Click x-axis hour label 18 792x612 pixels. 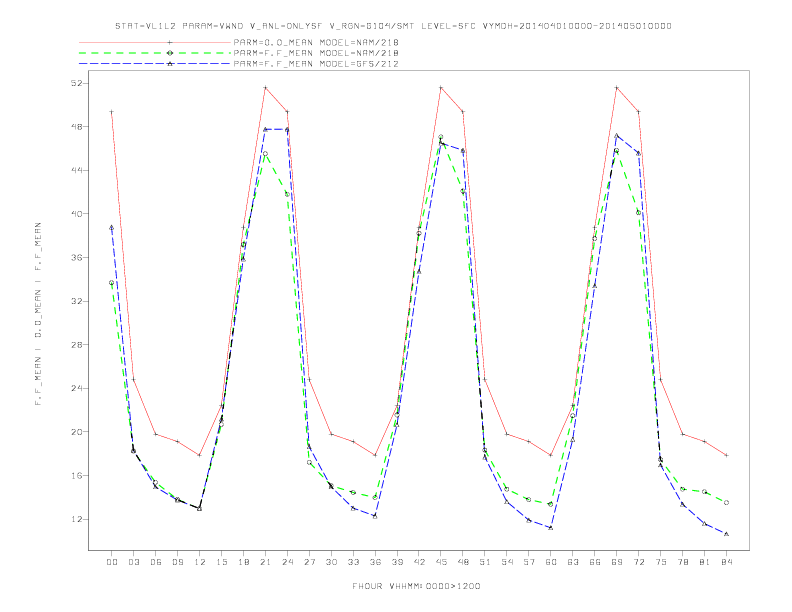tap(243, 562)
